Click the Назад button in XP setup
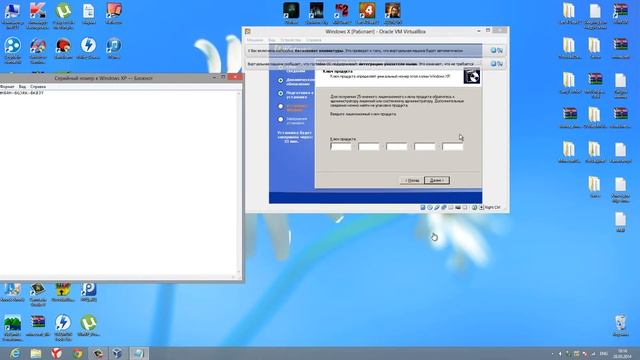The image size is (640, 360). tap(411, 180)
